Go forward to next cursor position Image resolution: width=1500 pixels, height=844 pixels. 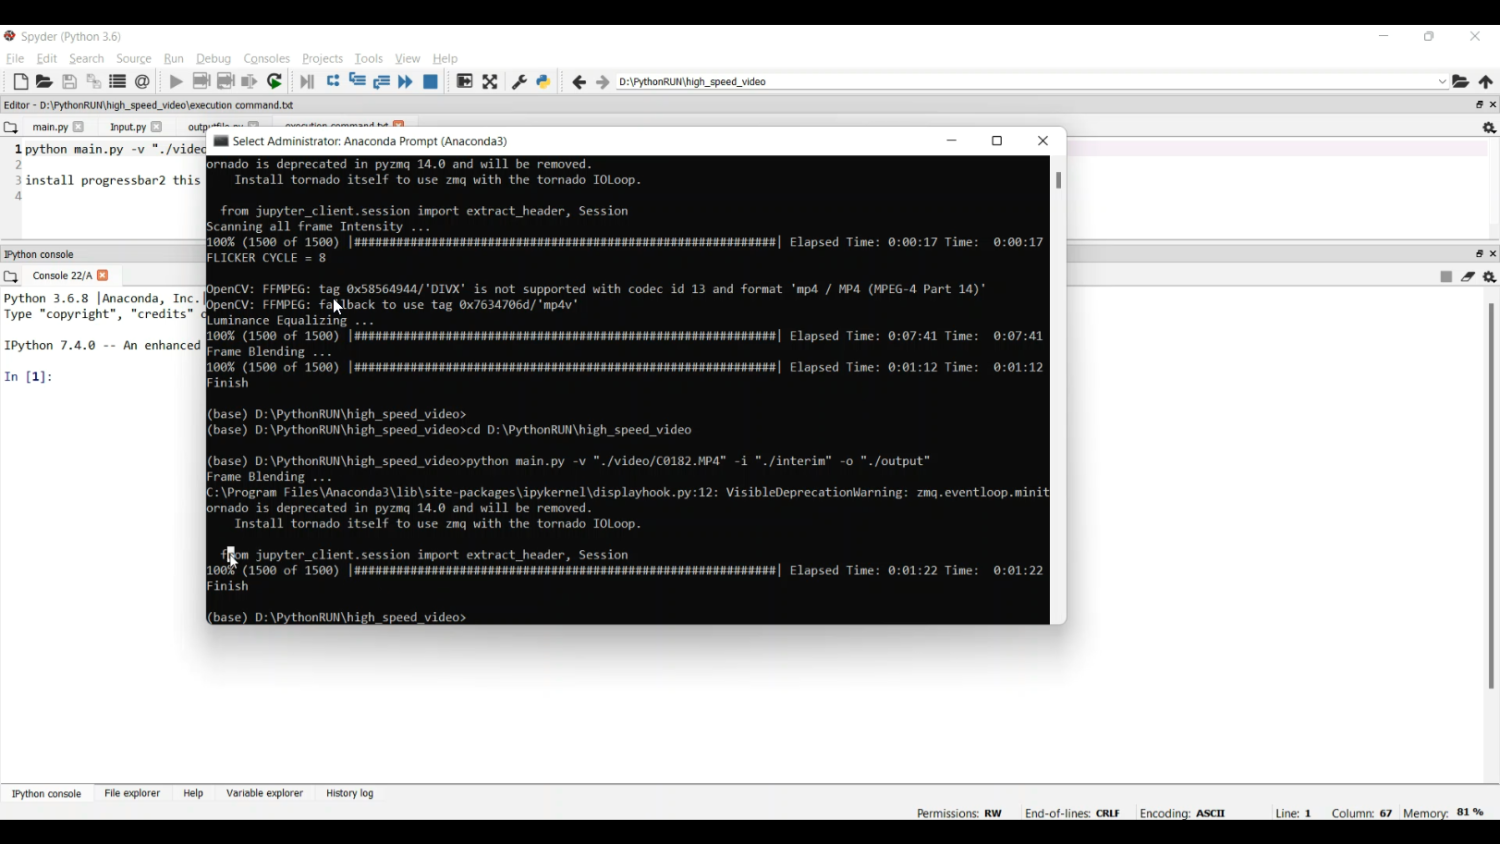[x=603, y=82]
